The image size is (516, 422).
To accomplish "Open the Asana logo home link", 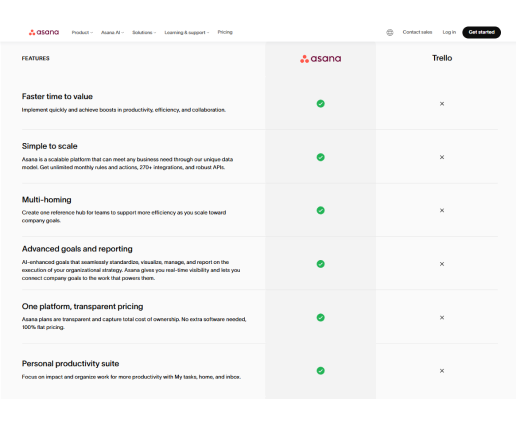I will click(x=44, y=32).
